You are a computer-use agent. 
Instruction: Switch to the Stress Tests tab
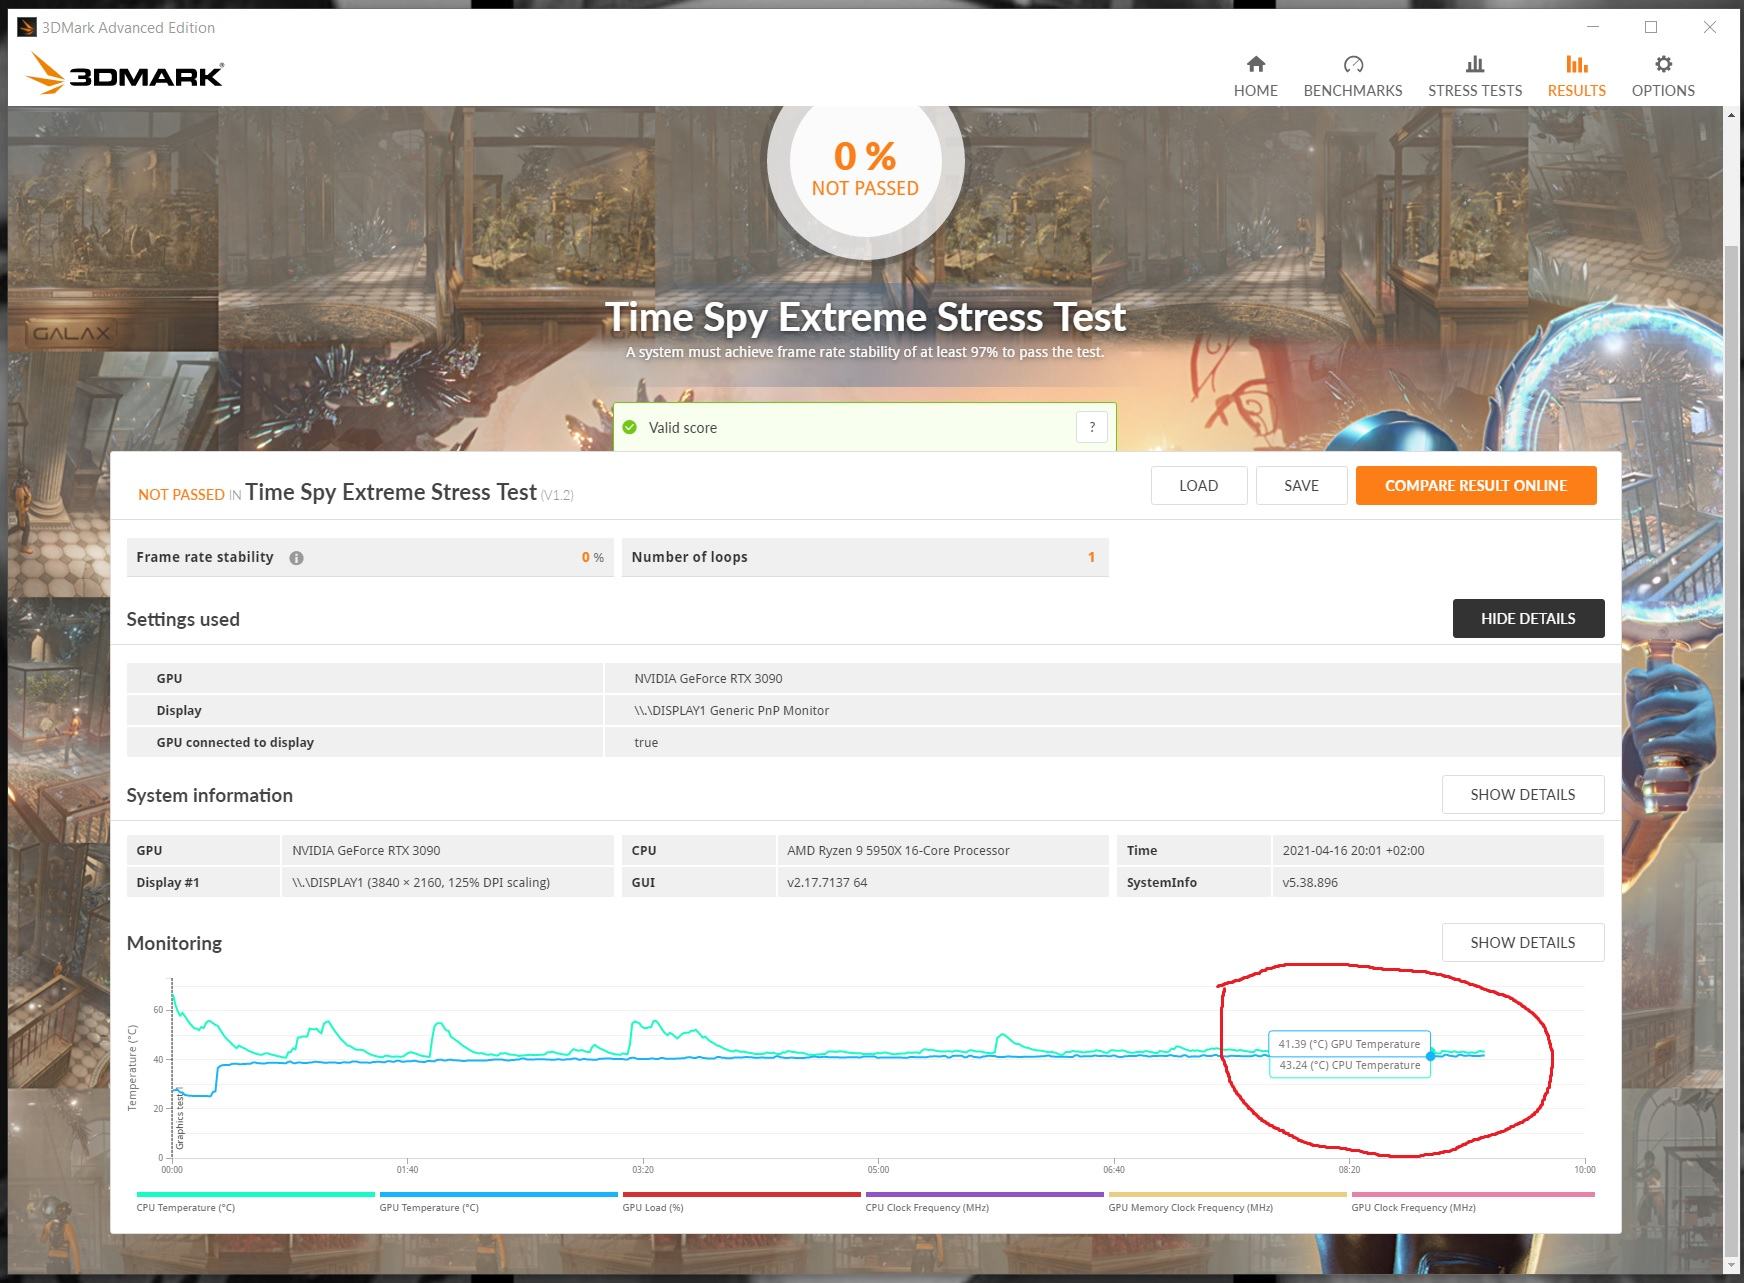point(1474,76)
